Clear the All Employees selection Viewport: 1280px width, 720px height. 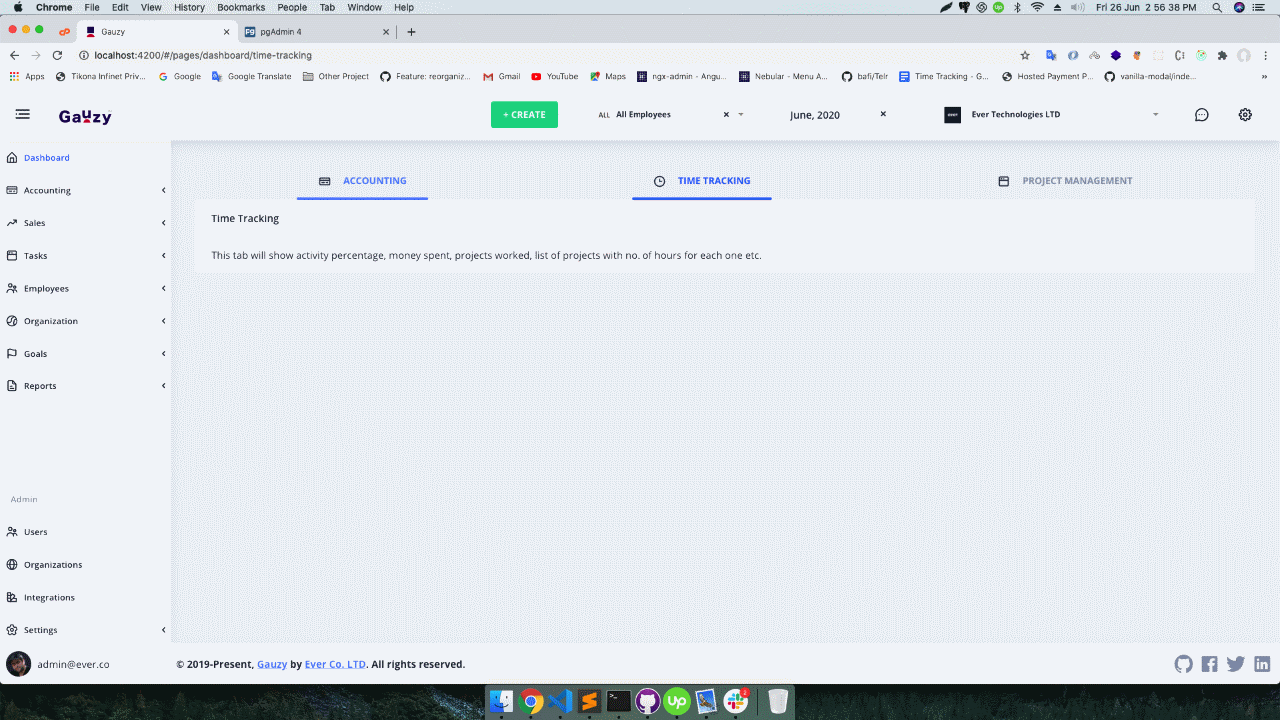(x=726, y=115)
